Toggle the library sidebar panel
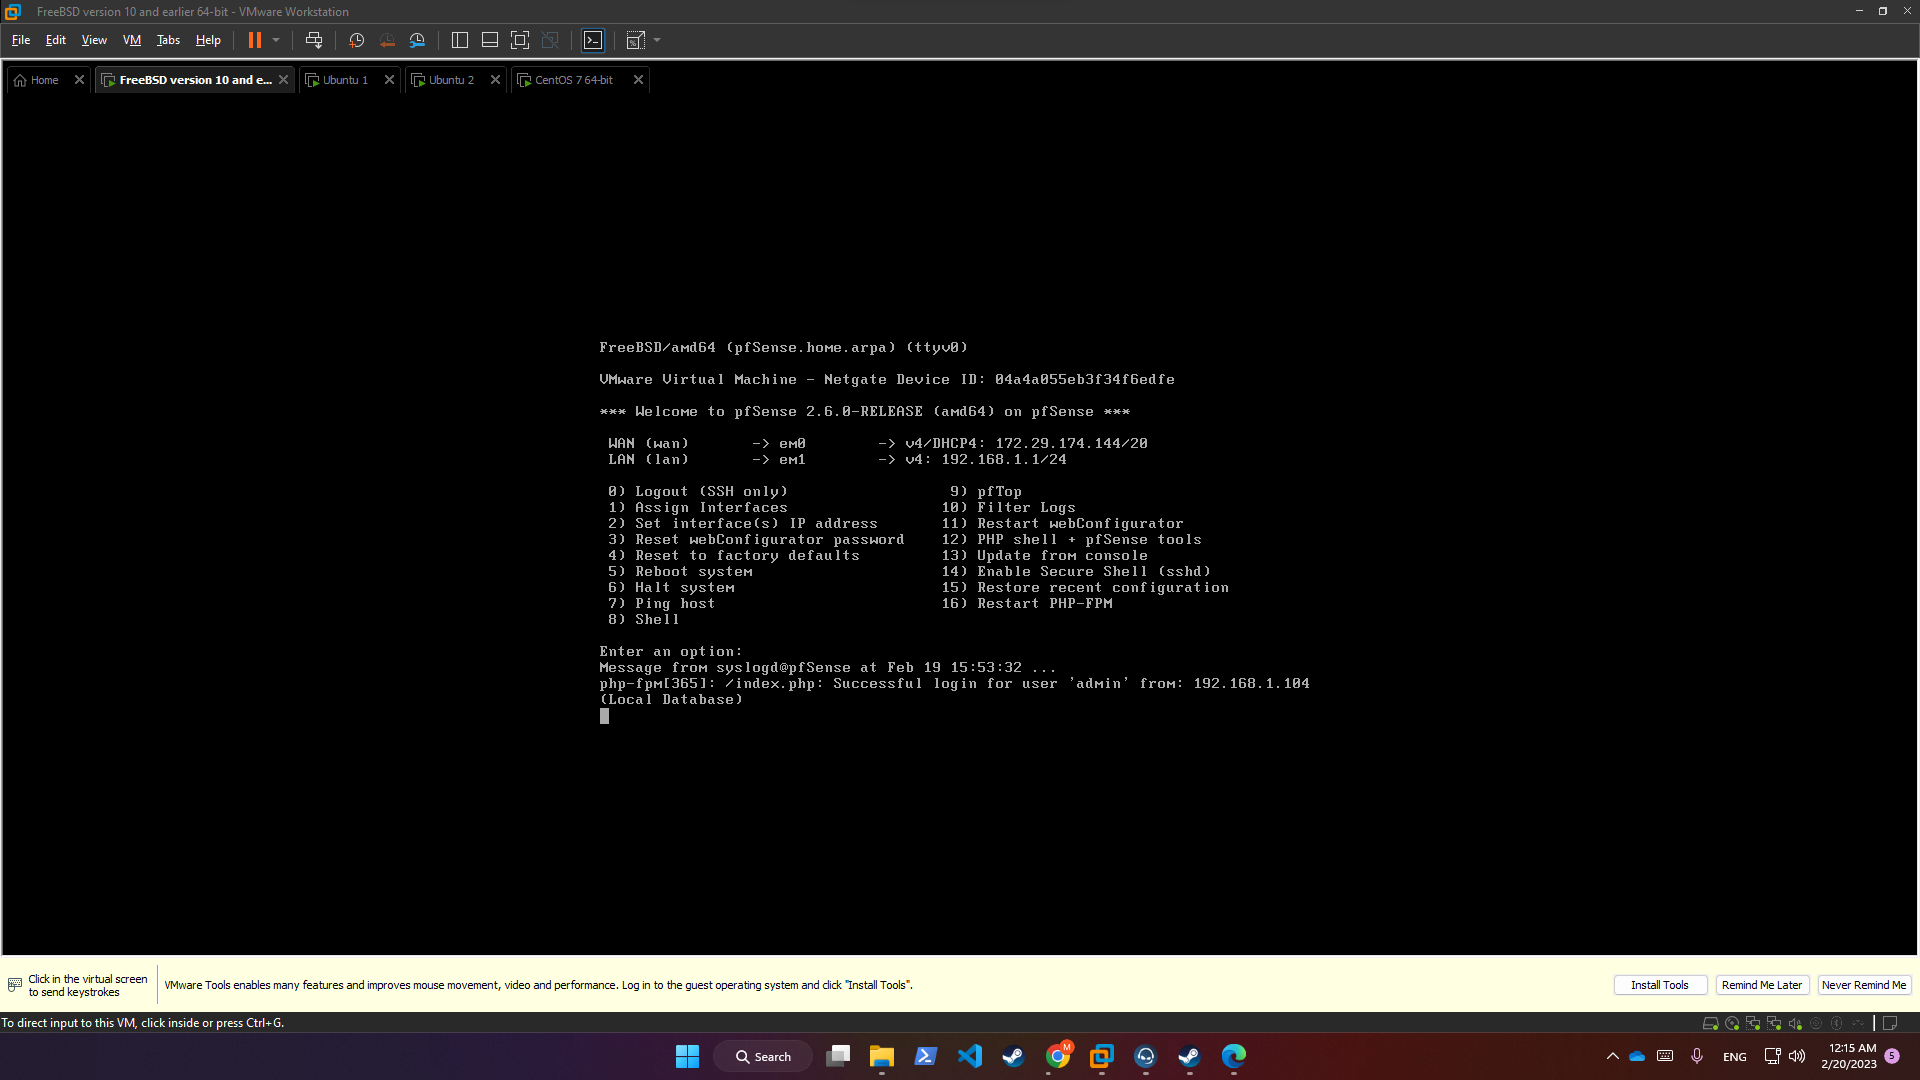Viewport: 1920px width, 1080px height. (x=460, y=40)
